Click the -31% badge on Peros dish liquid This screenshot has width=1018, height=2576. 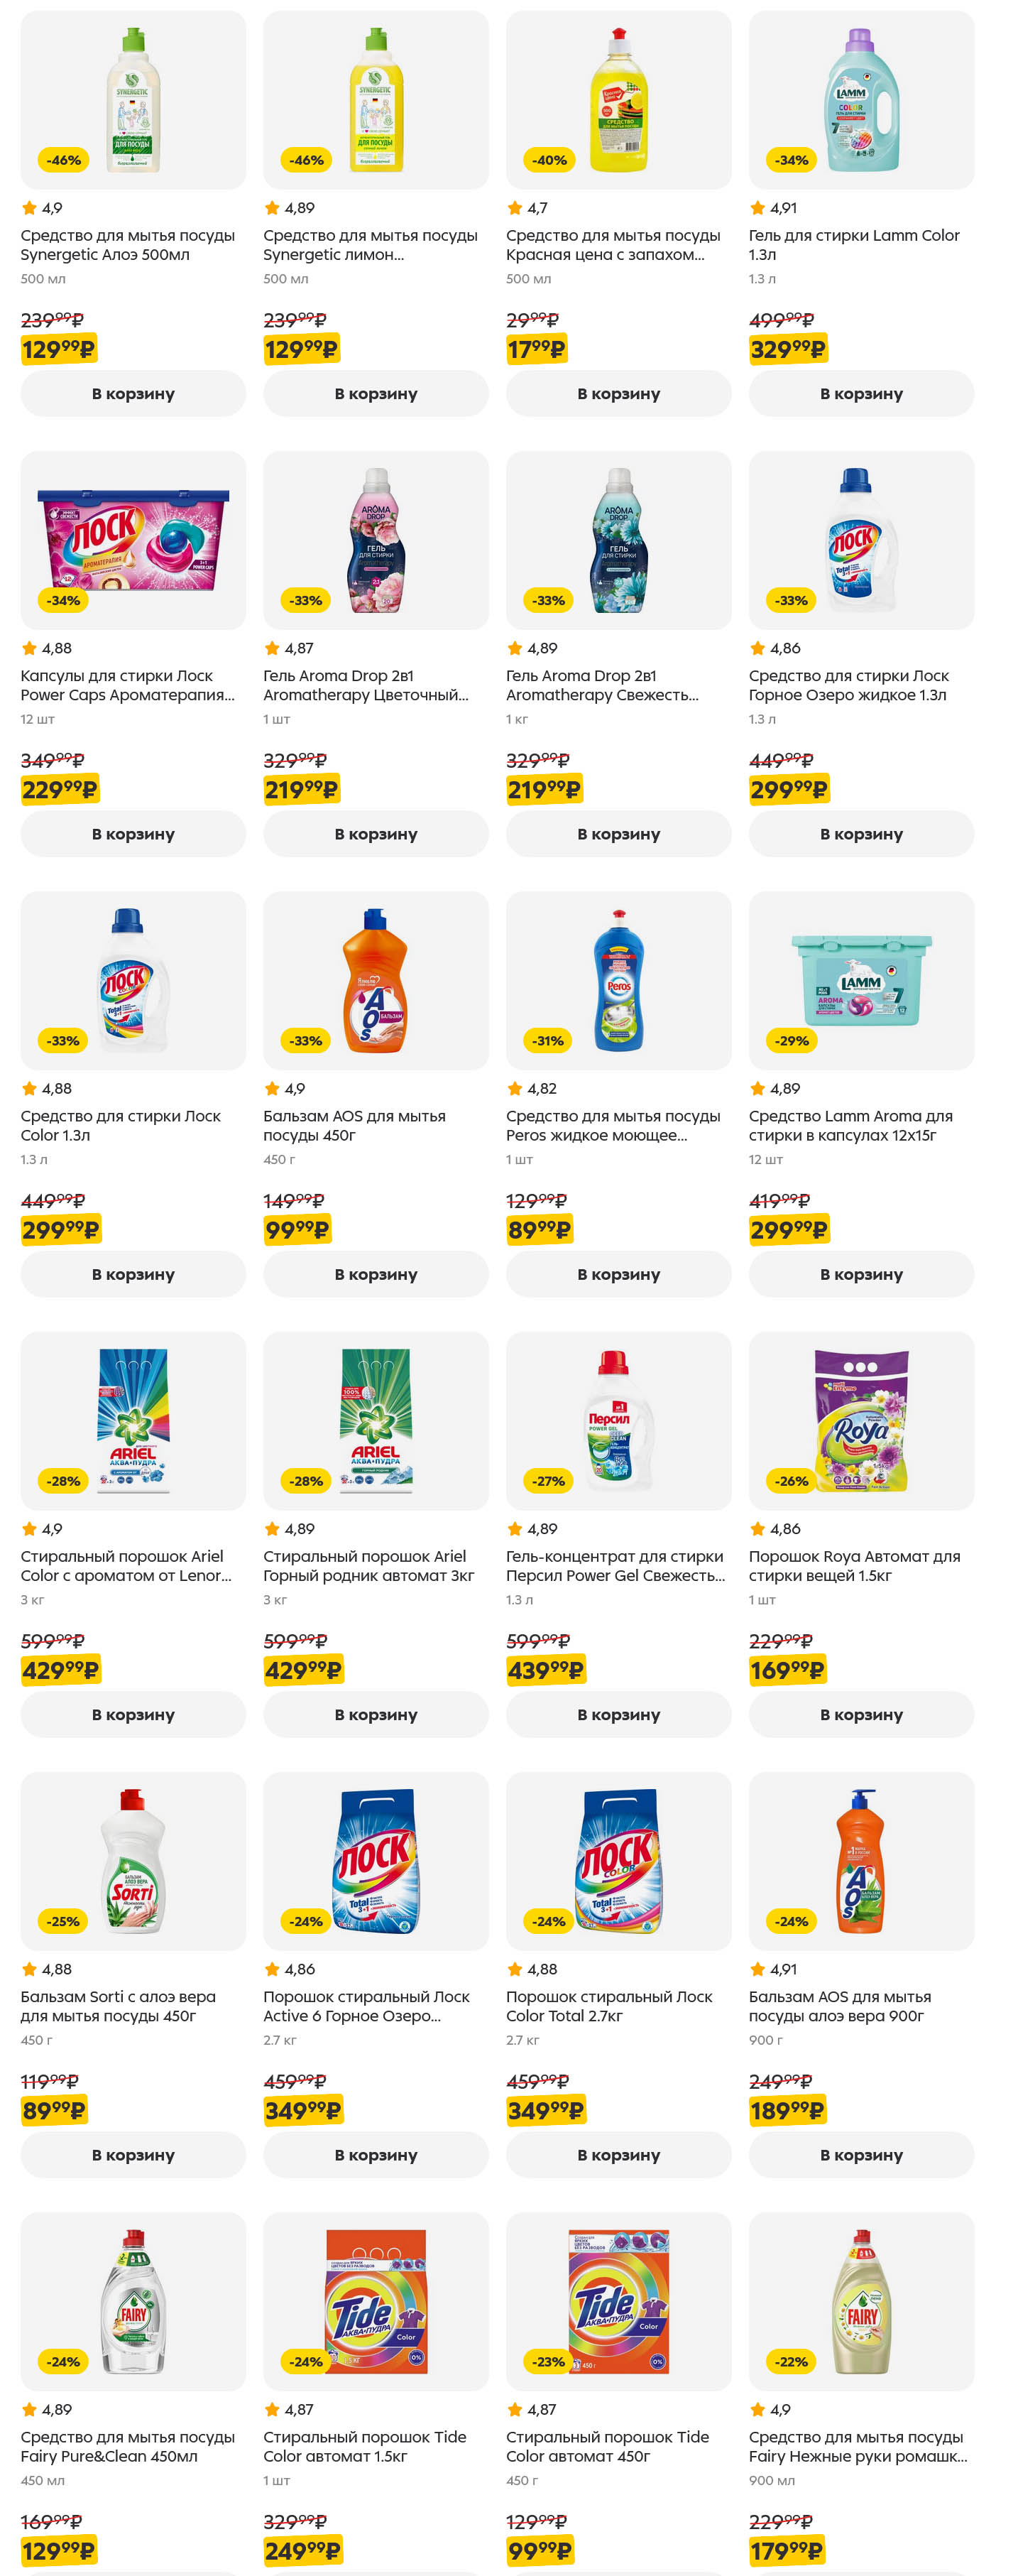(x=548, y=1040)
